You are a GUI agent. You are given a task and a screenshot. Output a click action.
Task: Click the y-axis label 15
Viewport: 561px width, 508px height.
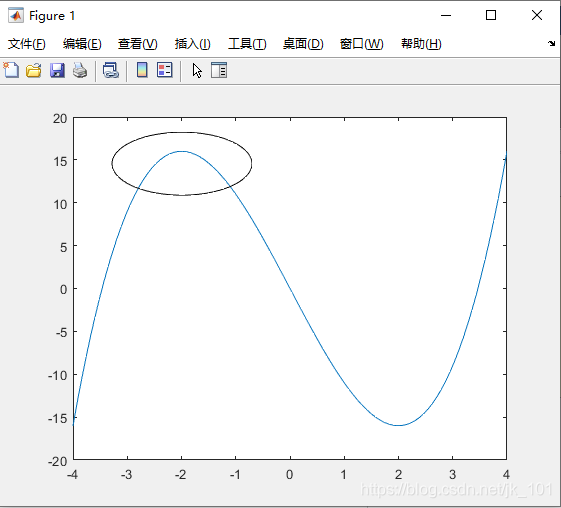(60, 161)
